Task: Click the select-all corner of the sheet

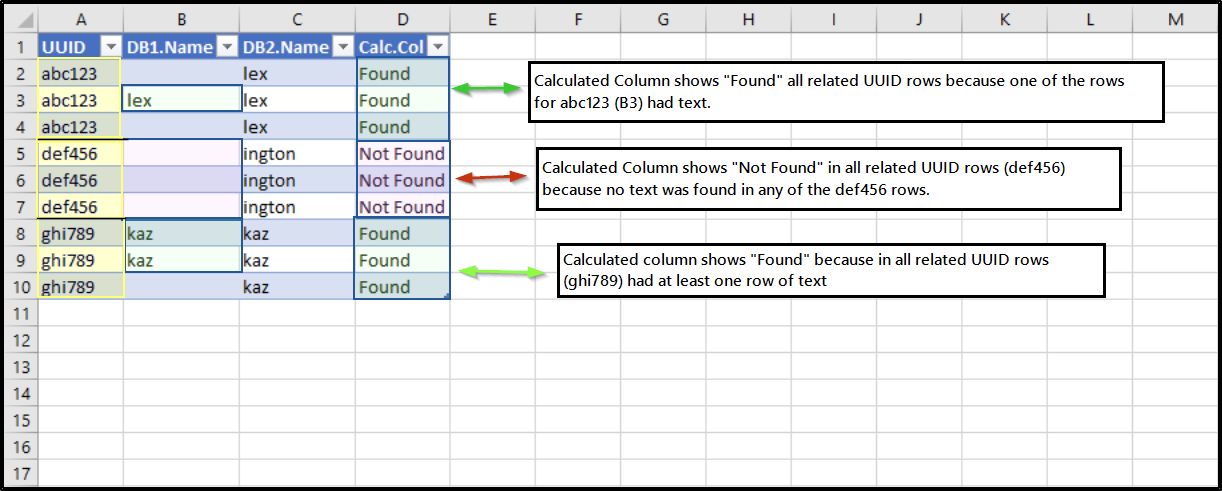Action: pyautogui.click(x=22, y=20)
